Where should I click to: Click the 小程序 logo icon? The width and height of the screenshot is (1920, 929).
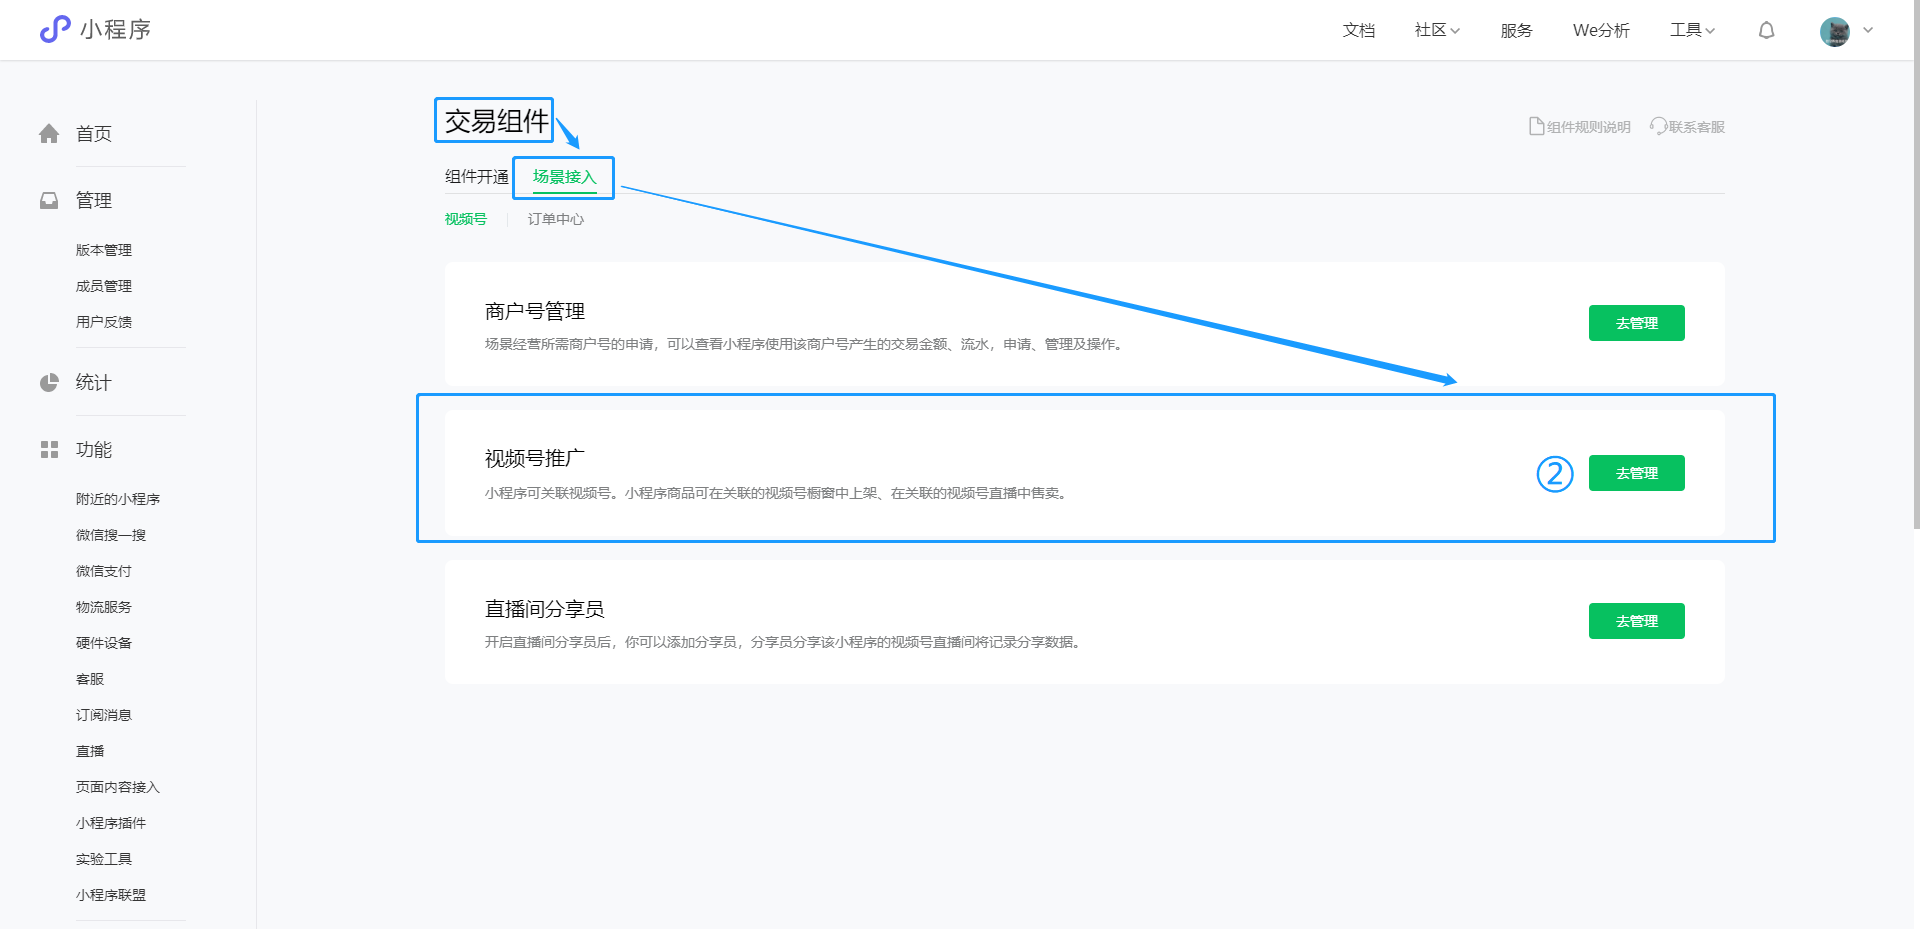click(x=55, y=29)
